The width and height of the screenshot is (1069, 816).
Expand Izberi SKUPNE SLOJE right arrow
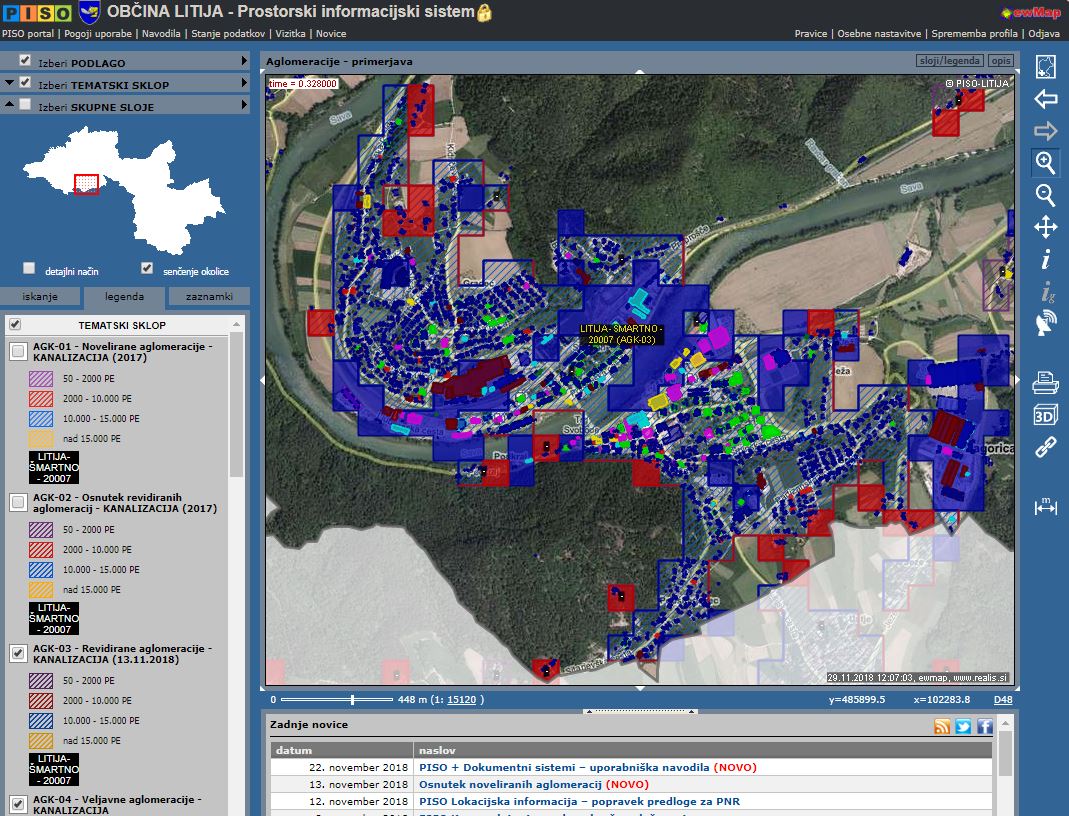pos(243,106)
